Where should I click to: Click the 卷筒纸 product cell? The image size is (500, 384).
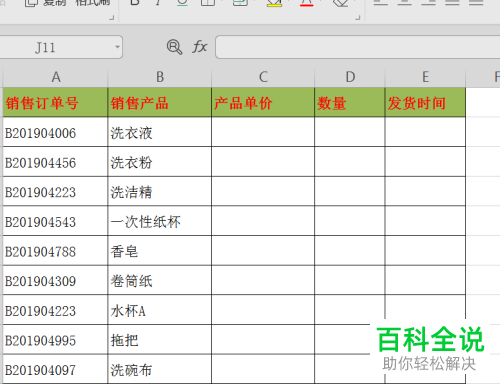(160, 280)
